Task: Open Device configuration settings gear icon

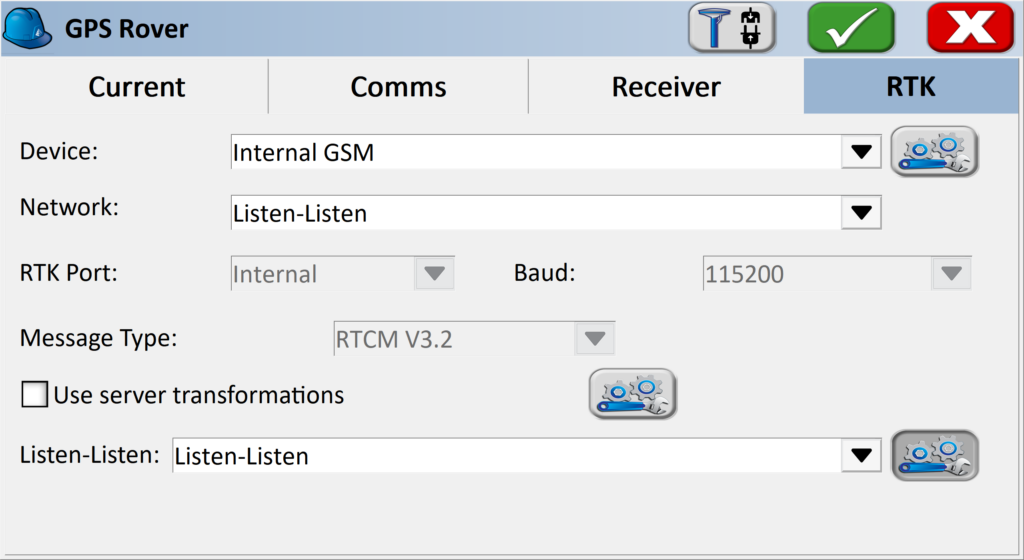Action: (x=934, y=152)
